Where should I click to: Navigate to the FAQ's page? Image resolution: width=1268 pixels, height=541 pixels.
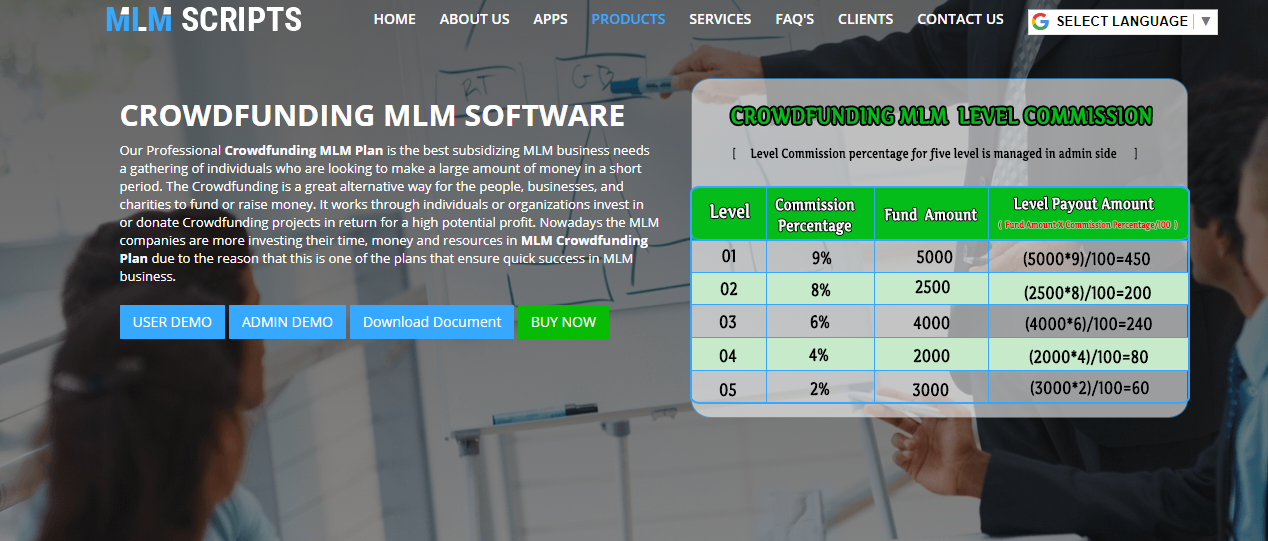point(794,19)
